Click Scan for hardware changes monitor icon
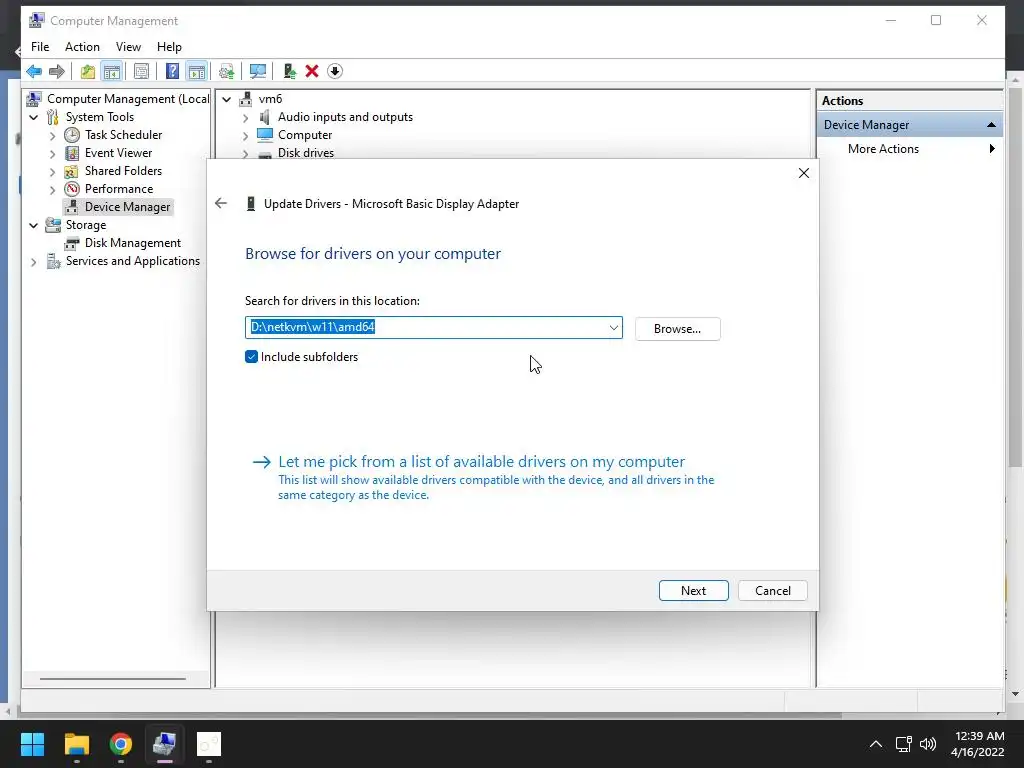This screenshot has height=768, width=1024. (x=258, y=71)
